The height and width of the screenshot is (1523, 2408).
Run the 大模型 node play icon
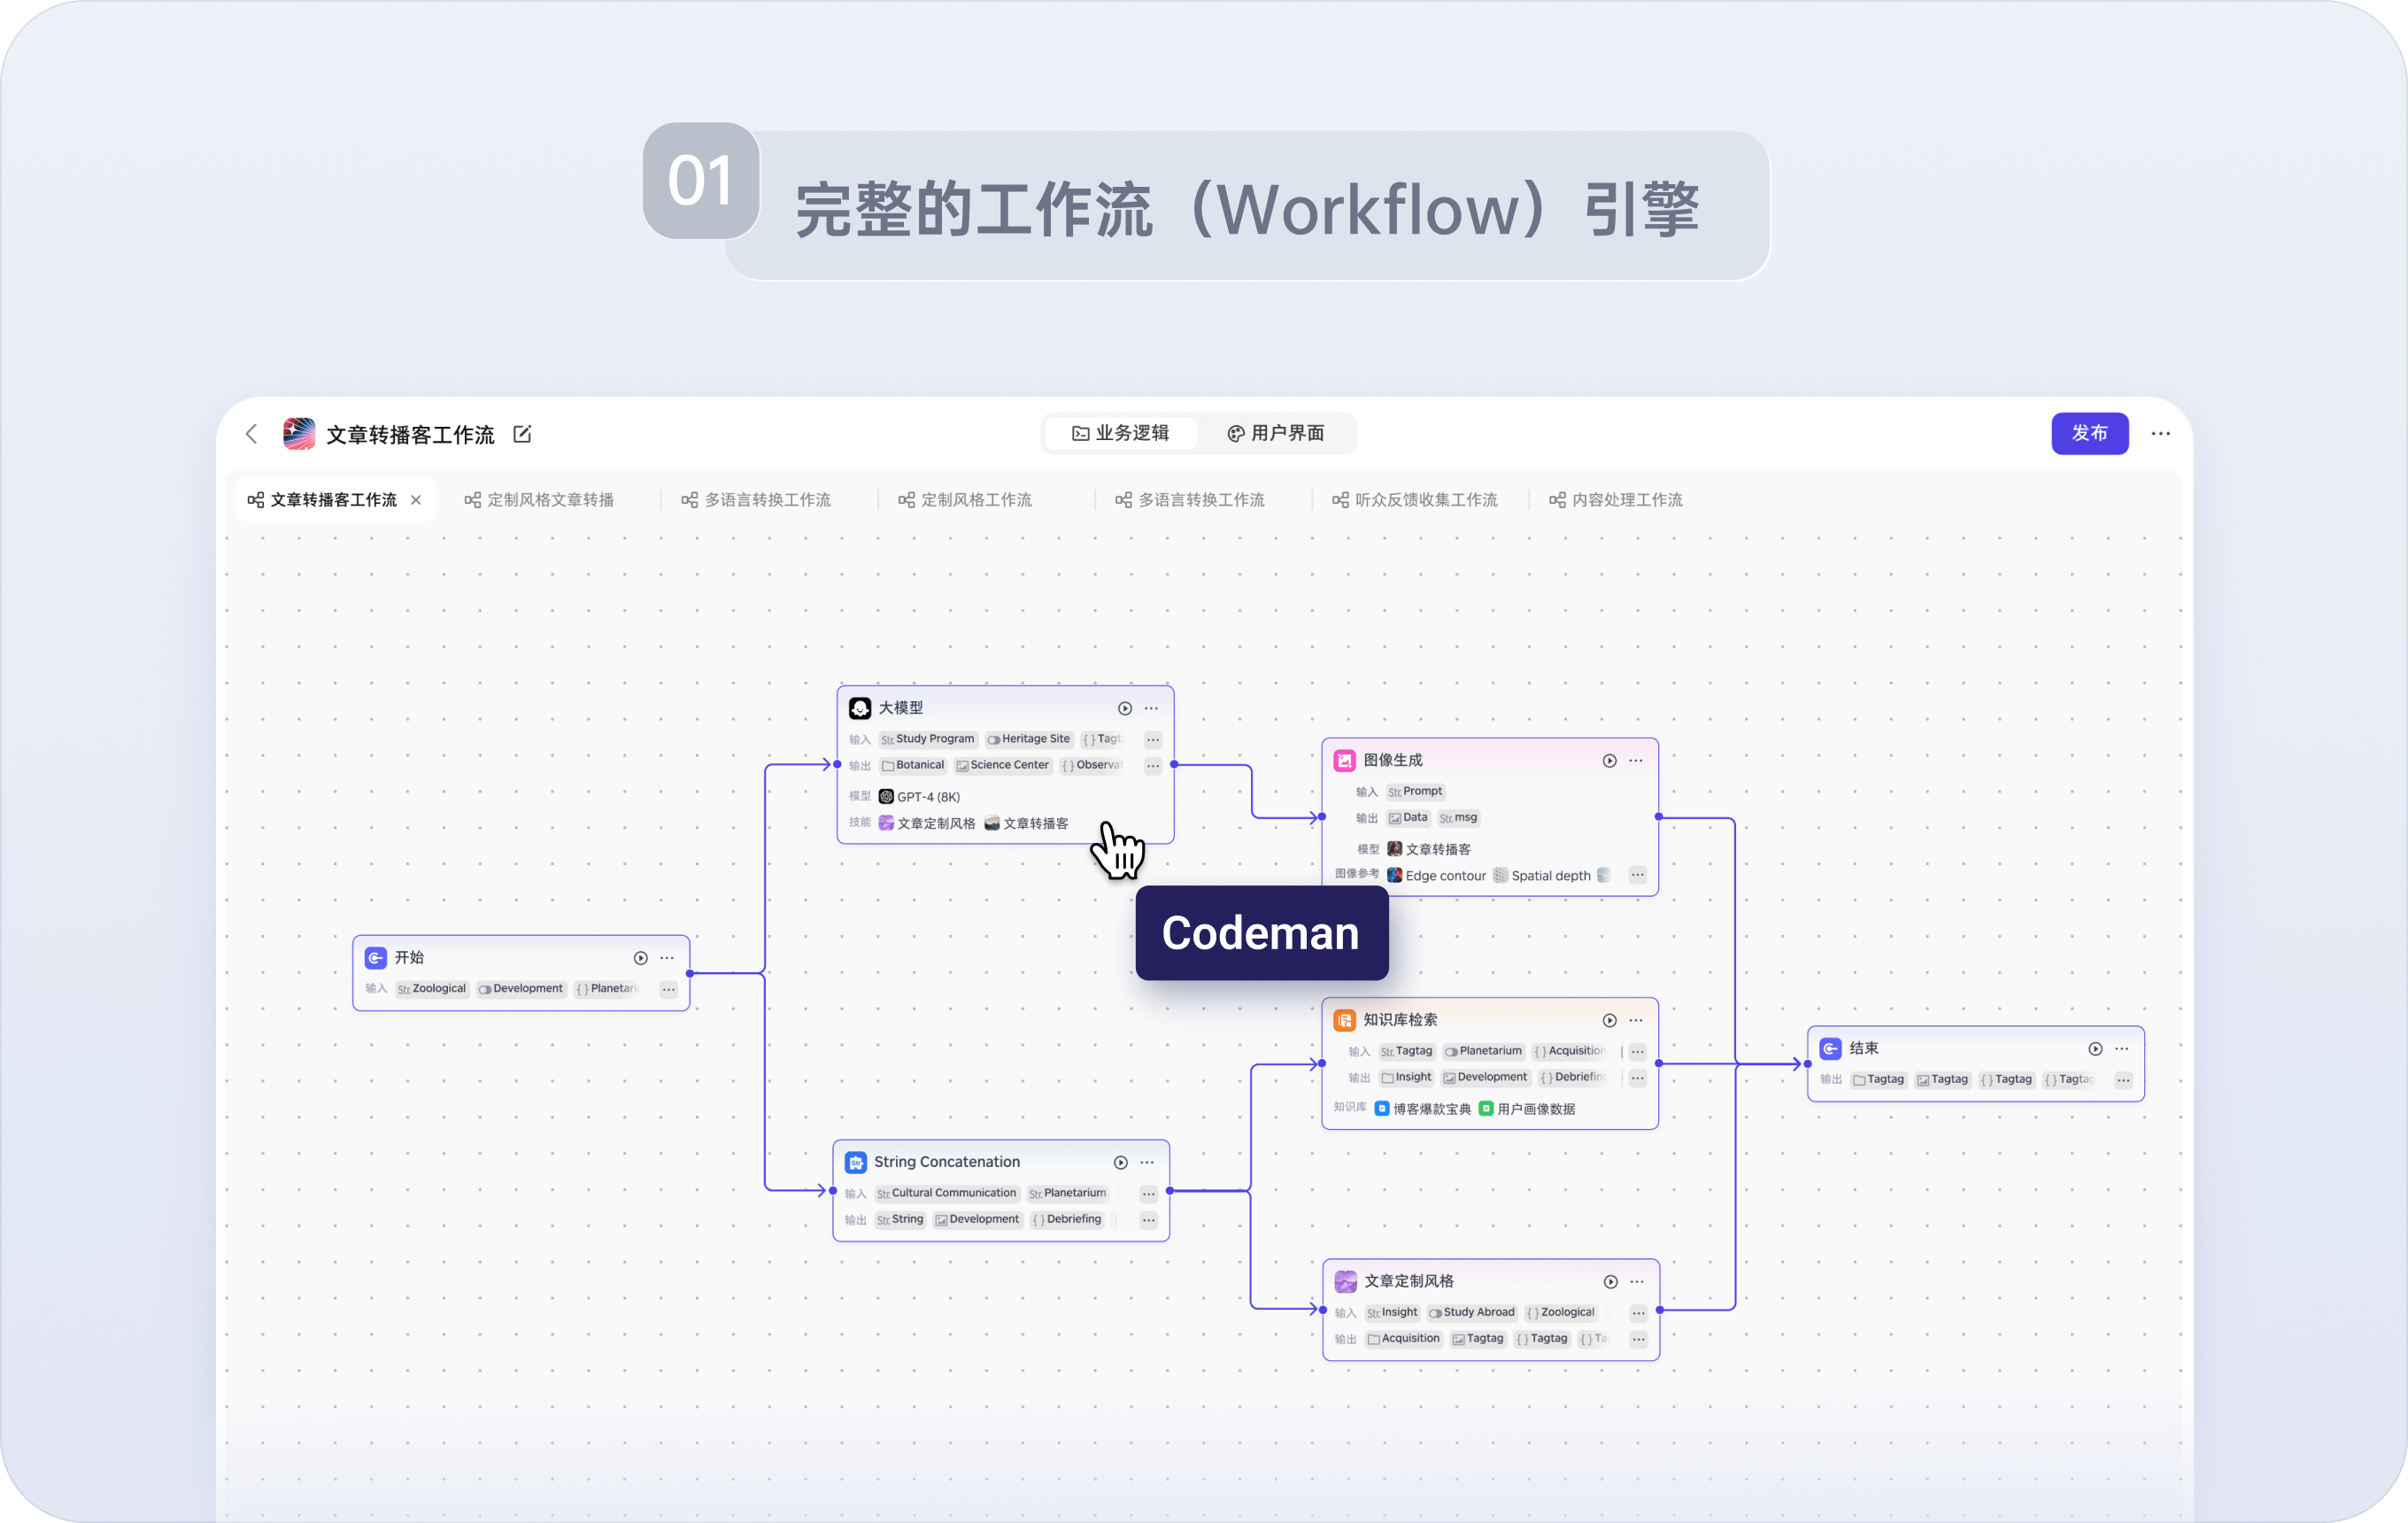pyautogui.click(x=1125, y=708)
